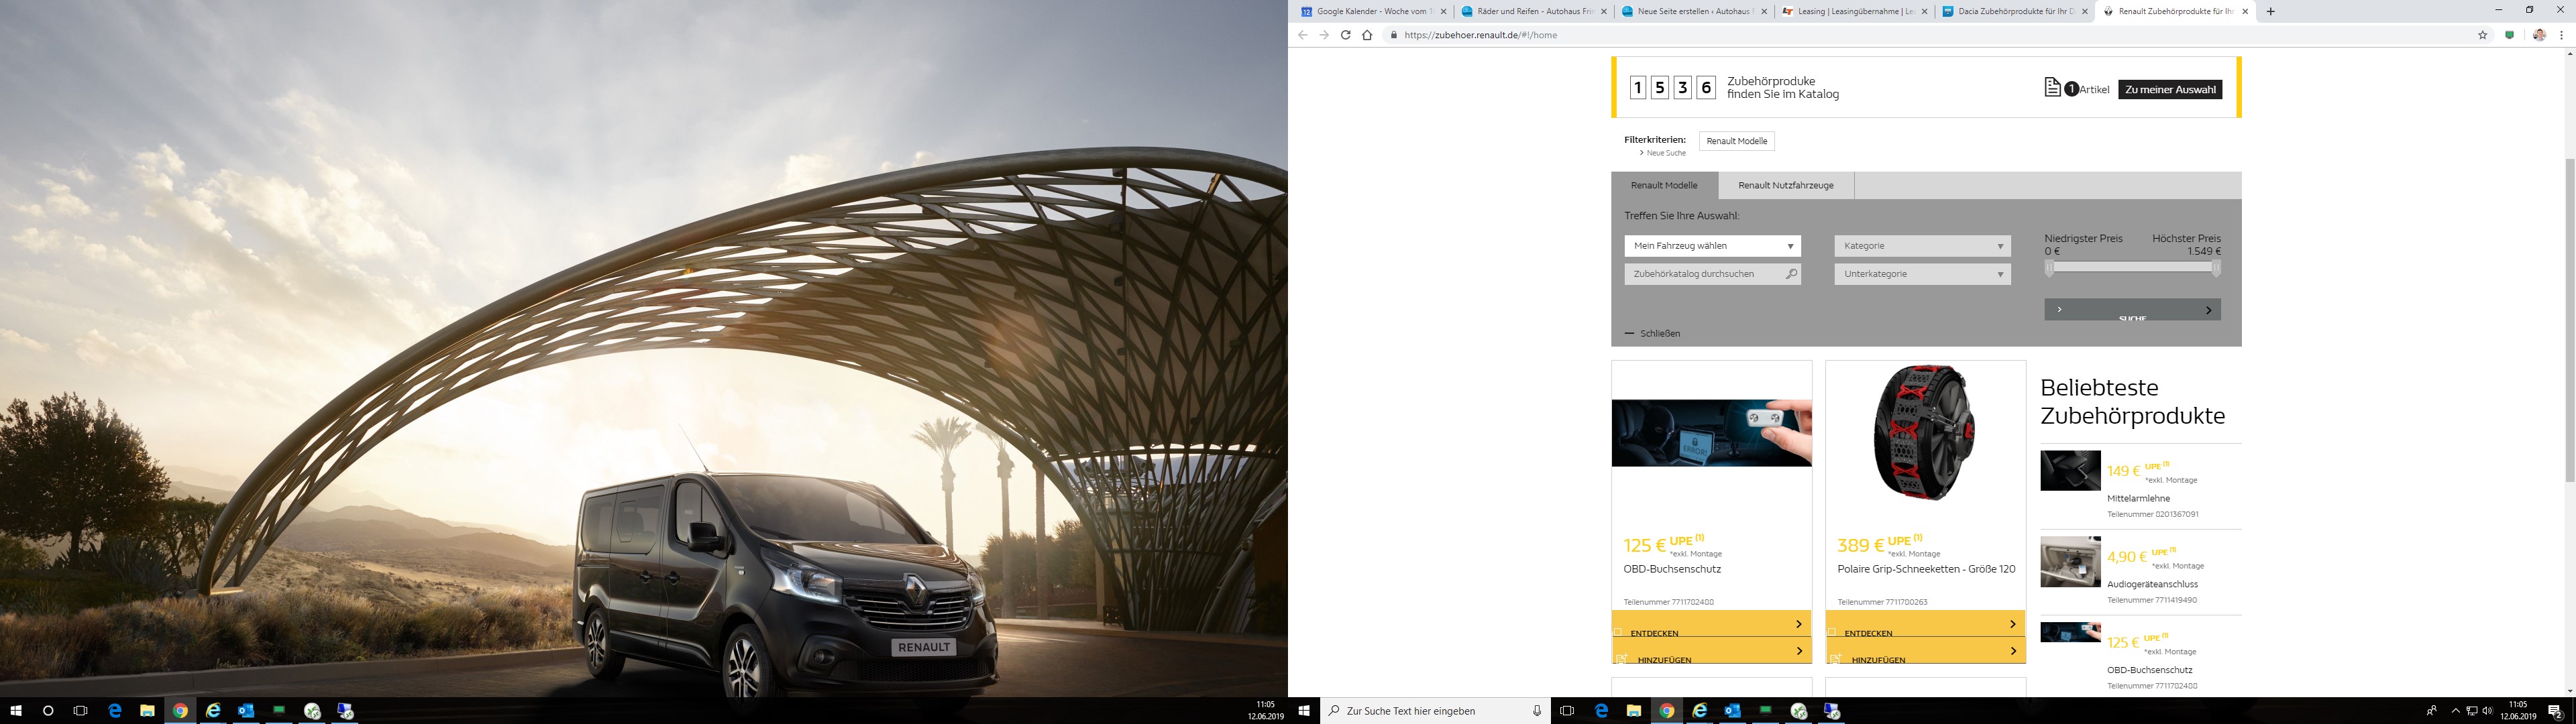Click the document icon beside 1 Artikel
Screen dimensions: 2576x724
2052,88
